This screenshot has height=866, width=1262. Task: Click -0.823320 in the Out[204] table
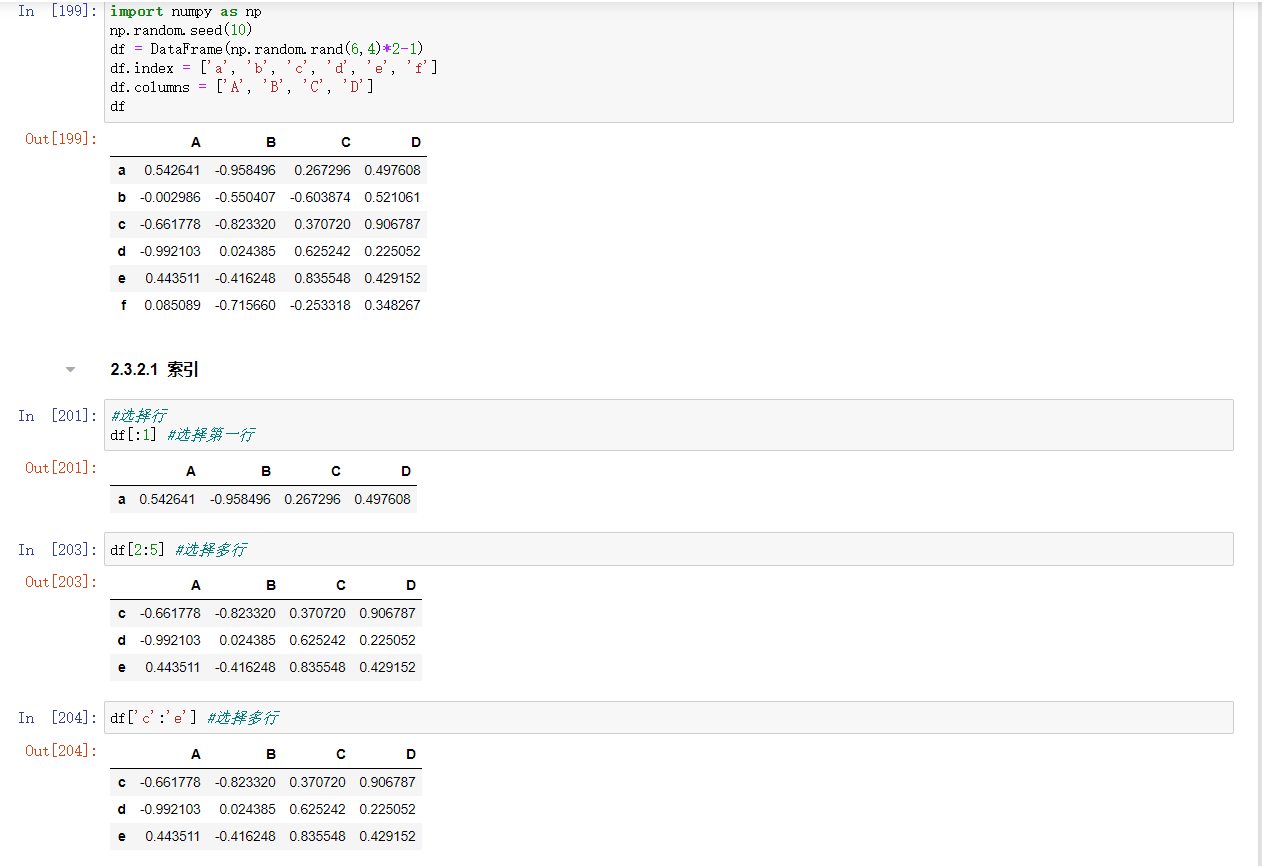[245, 782]
